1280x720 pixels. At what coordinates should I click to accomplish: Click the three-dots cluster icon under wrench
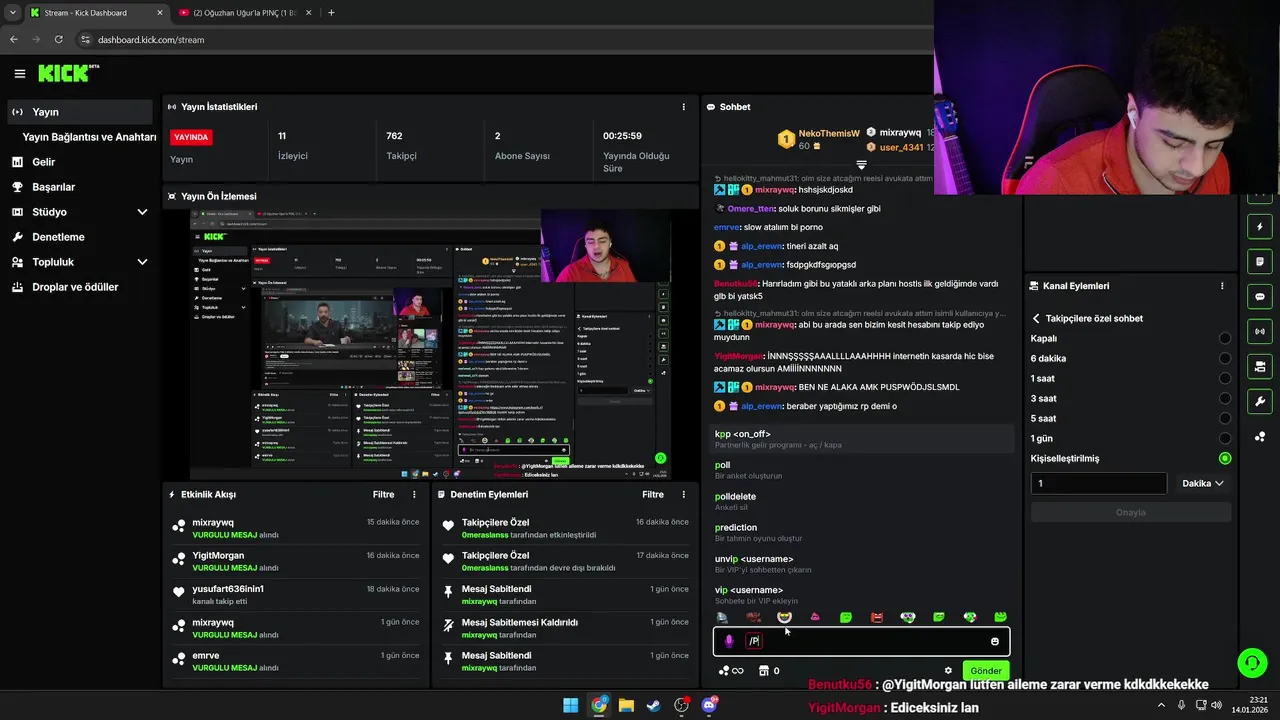(x=1260, y=437)
